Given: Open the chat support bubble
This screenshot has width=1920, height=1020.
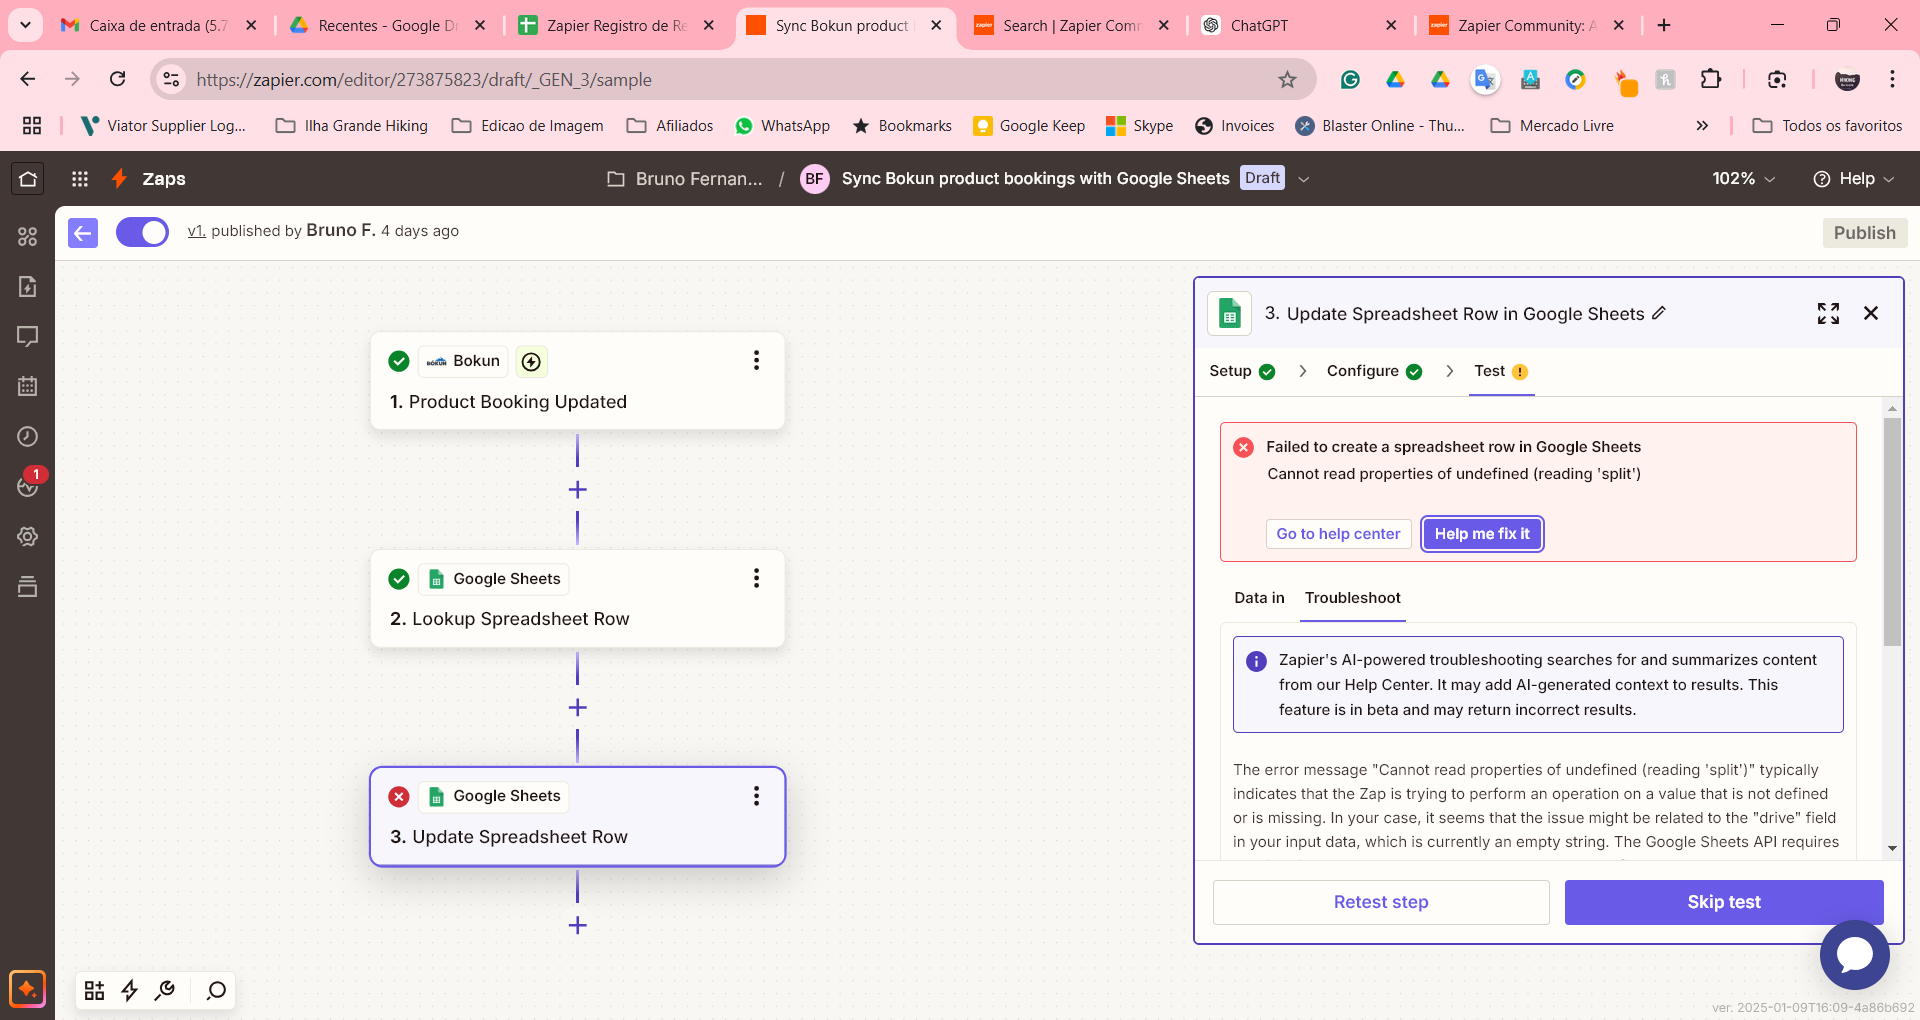Looking at the screenshot, I should (x=1854, y=954).
